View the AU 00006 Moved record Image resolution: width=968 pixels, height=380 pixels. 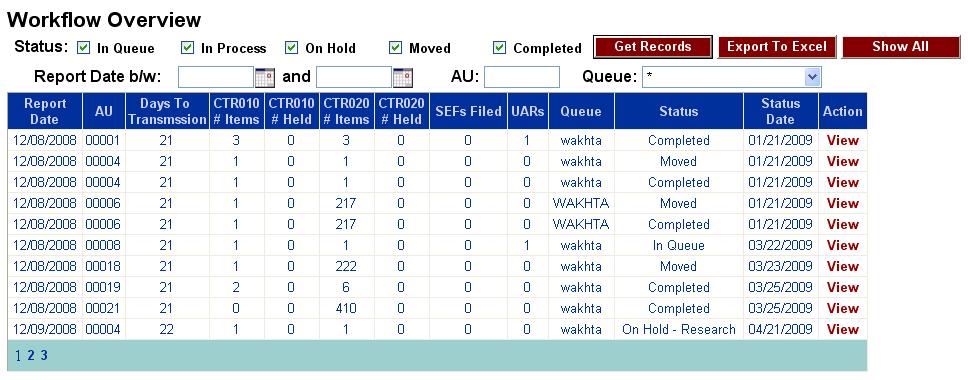pos(843,204)
